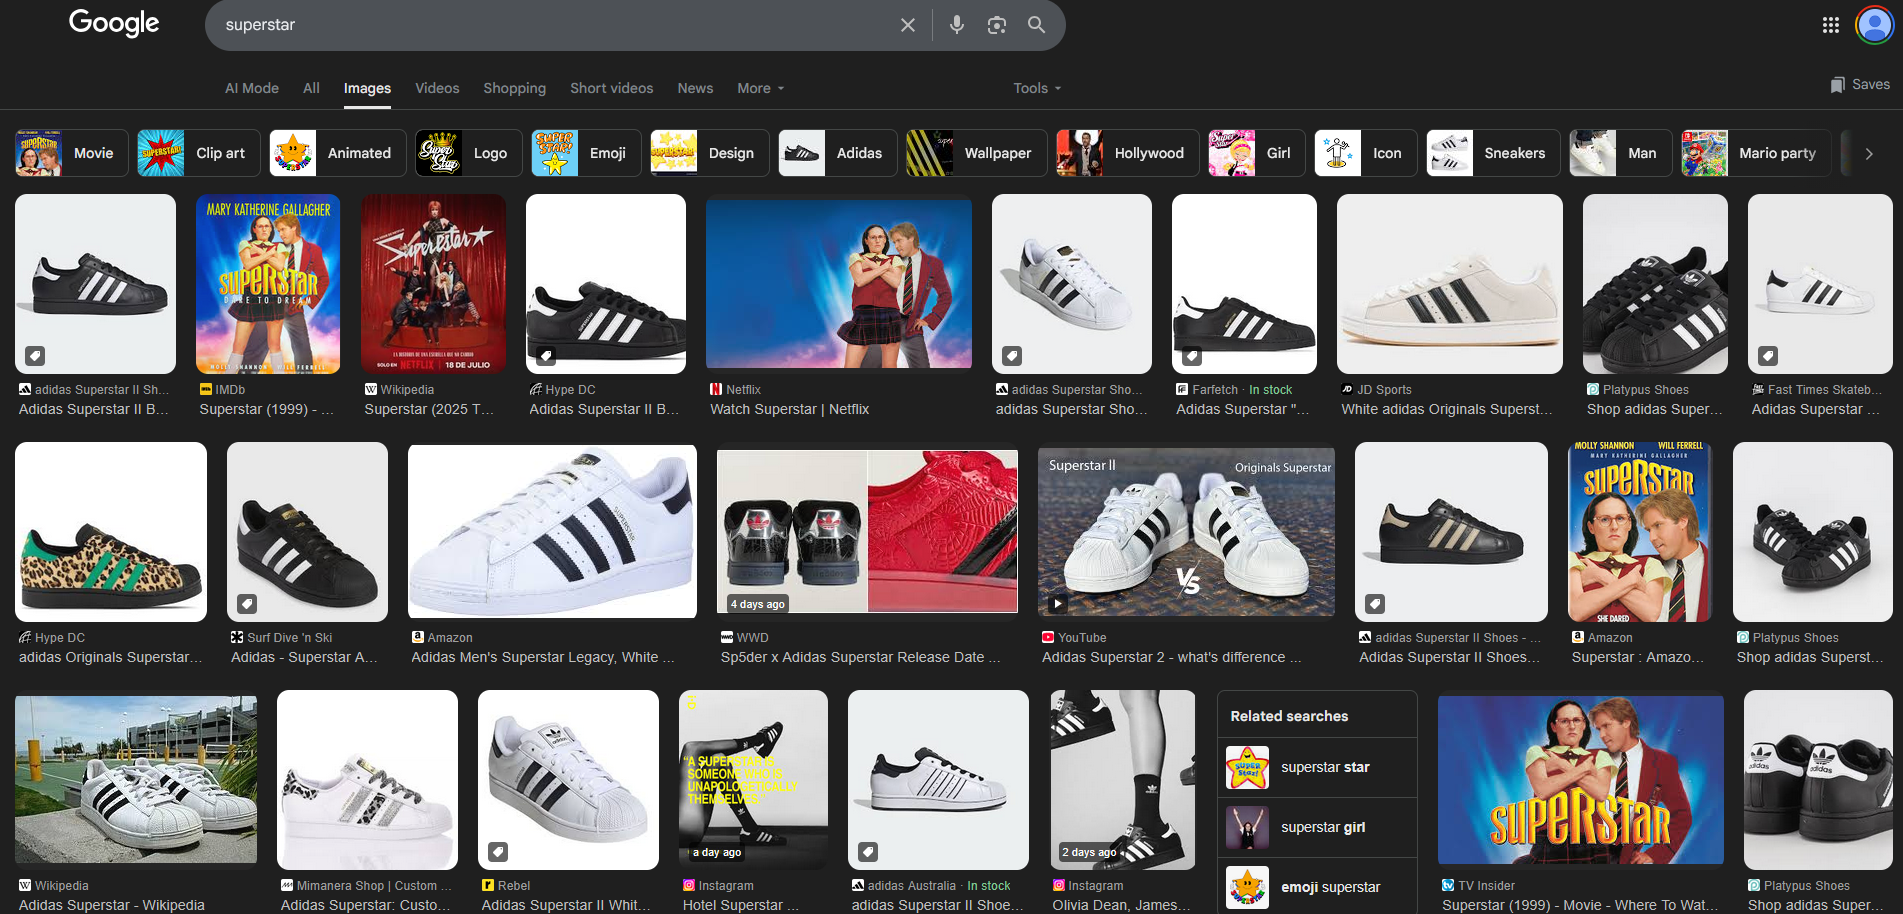
Task: Select the Icon filter chip
Action: (1366, 153)
